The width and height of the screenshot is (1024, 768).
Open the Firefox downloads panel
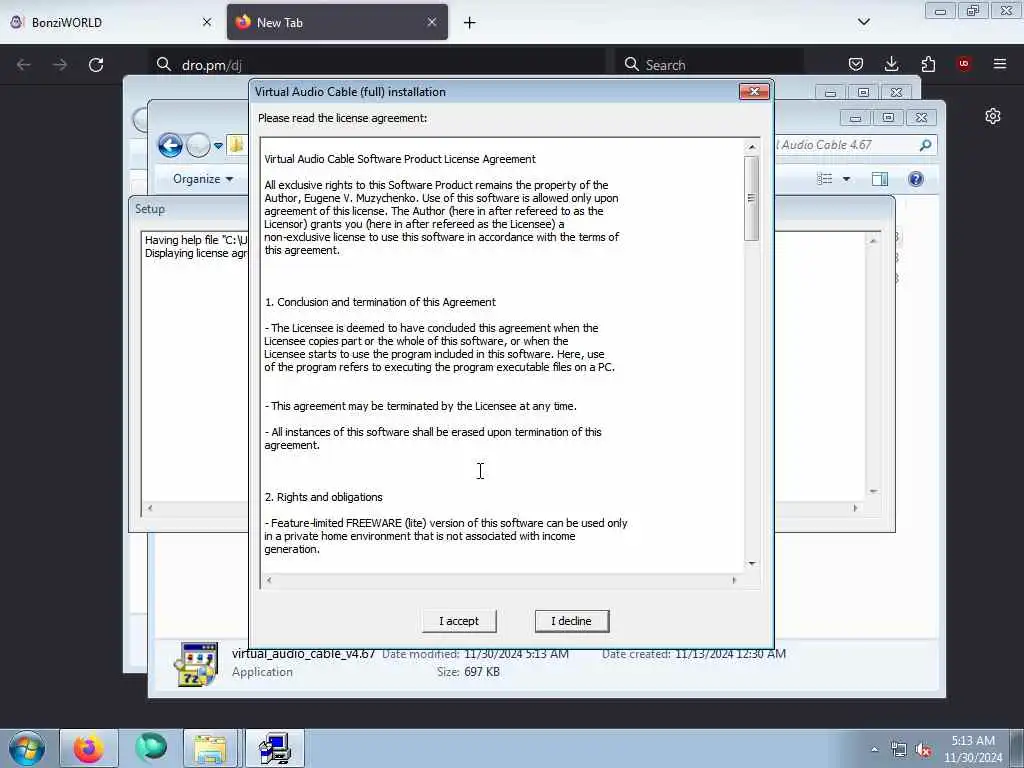pos(891,64)
